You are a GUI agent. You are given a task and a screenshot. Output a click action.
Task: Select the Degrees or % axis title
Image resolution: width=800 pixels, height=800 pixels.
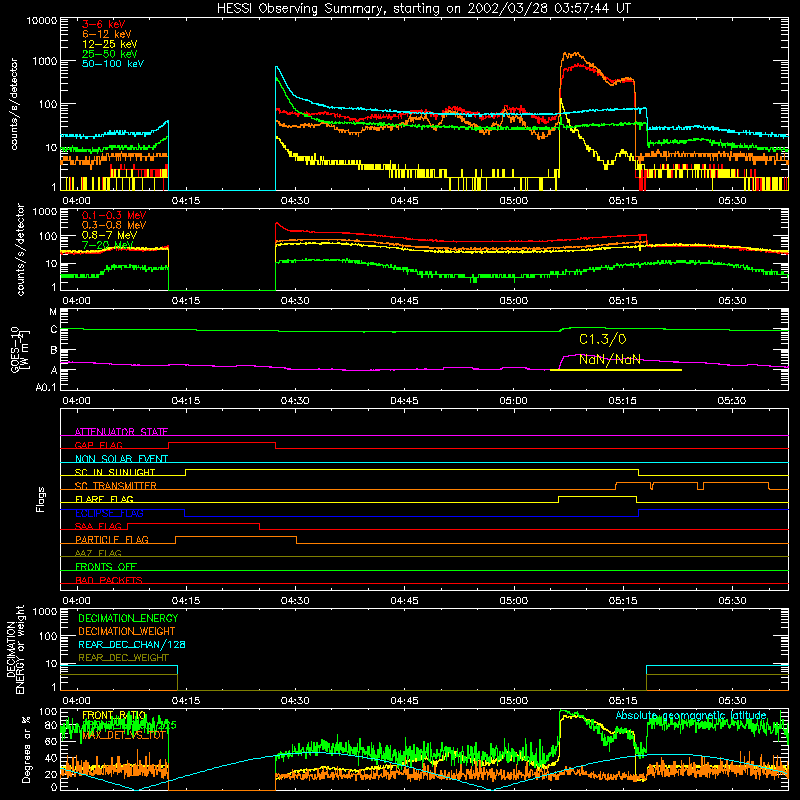26,749
